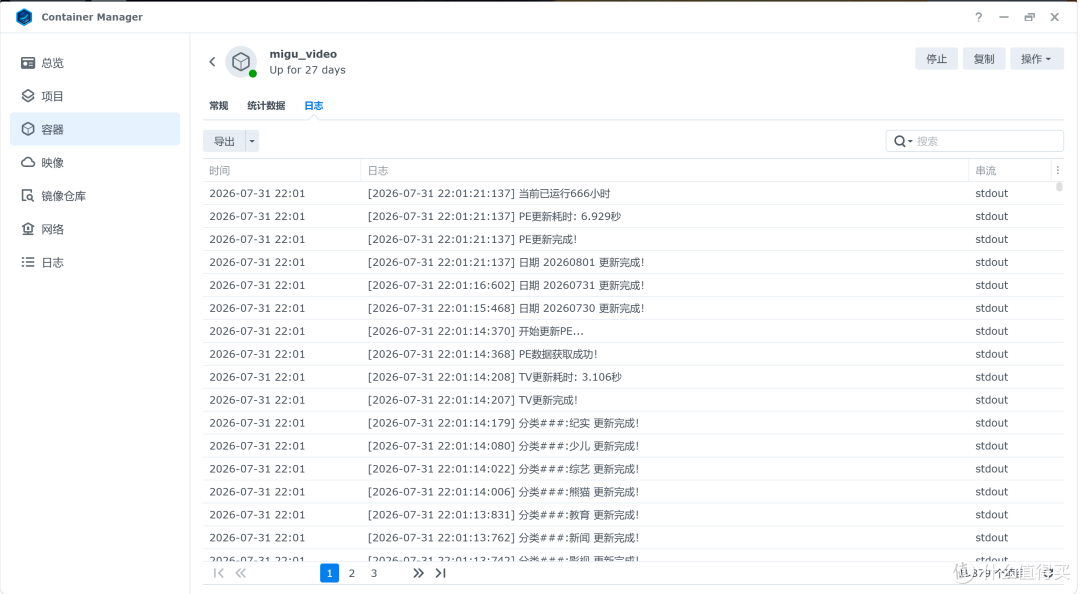Image resolution: width=1080 pixels, height=594 pixels.
Task: Switch to 常规 general tab
Action: 218,105
